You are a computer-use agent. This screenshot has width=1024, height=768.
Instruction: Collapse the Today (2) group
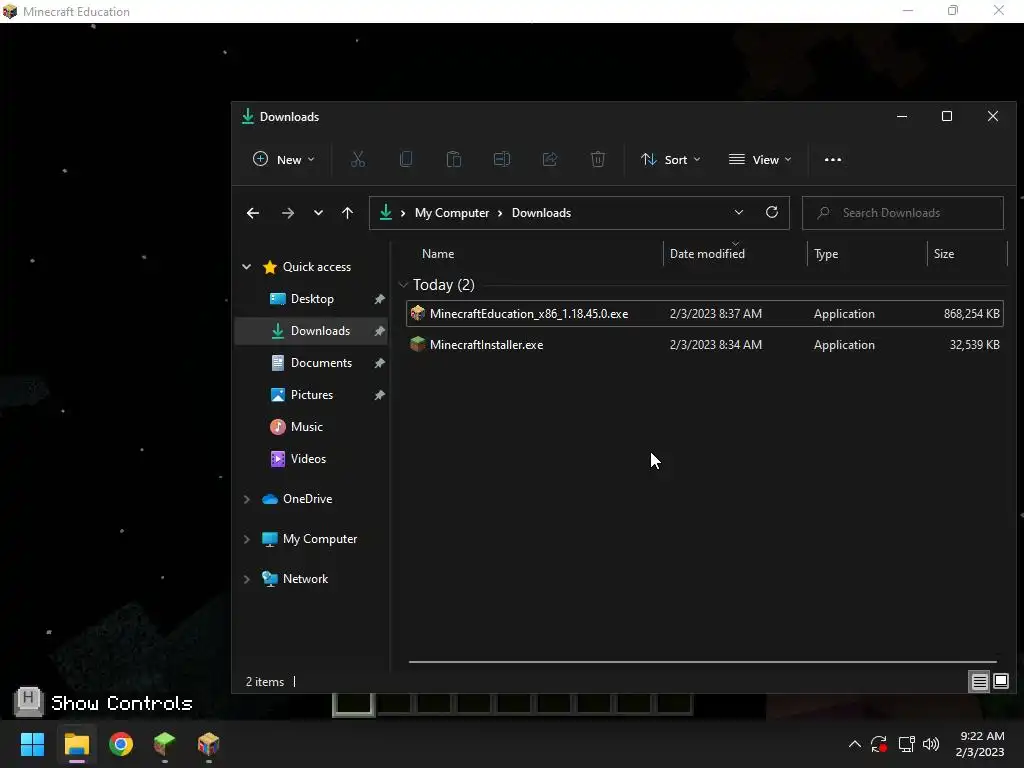coord(403,285)
